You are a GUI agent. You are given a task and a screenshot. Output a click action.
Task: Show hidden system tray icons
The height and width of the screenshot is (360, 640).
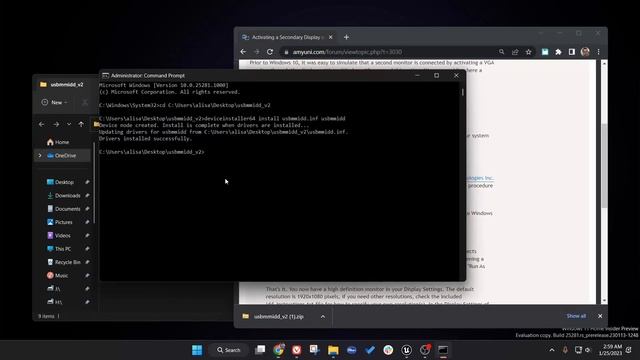point(552,350)
